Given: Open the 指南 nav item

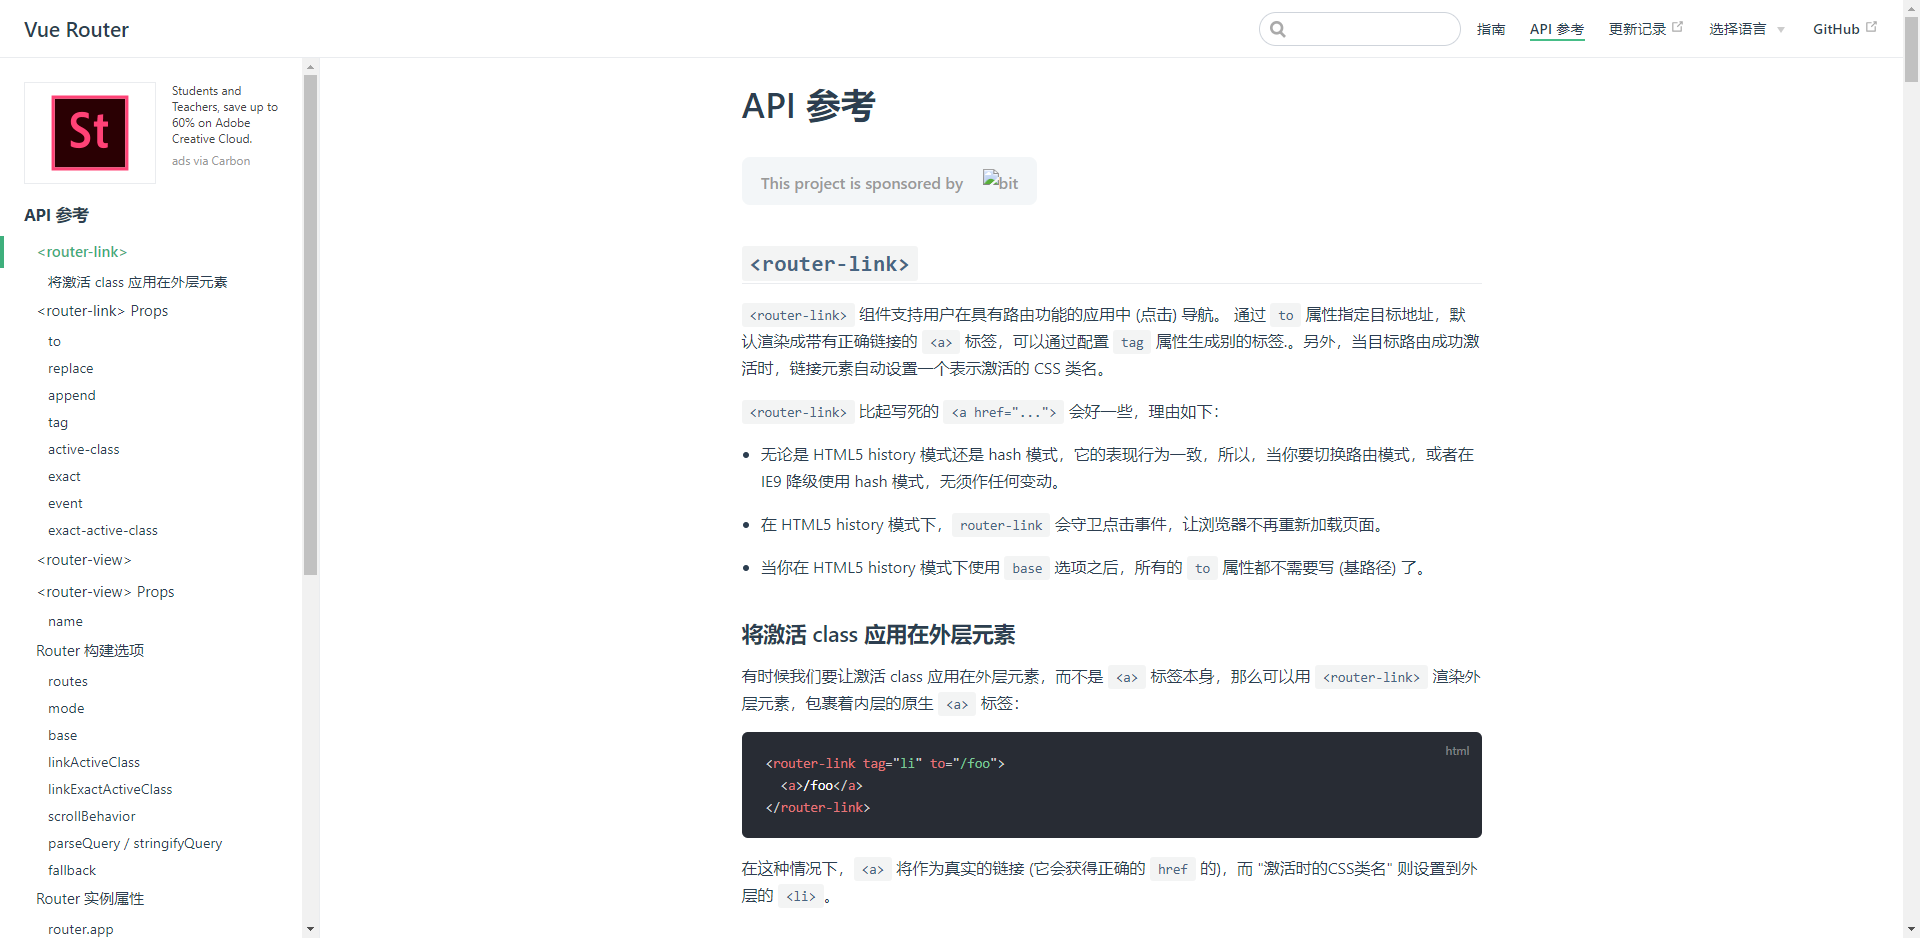Looking at the screenshot, I should 1491,29.
